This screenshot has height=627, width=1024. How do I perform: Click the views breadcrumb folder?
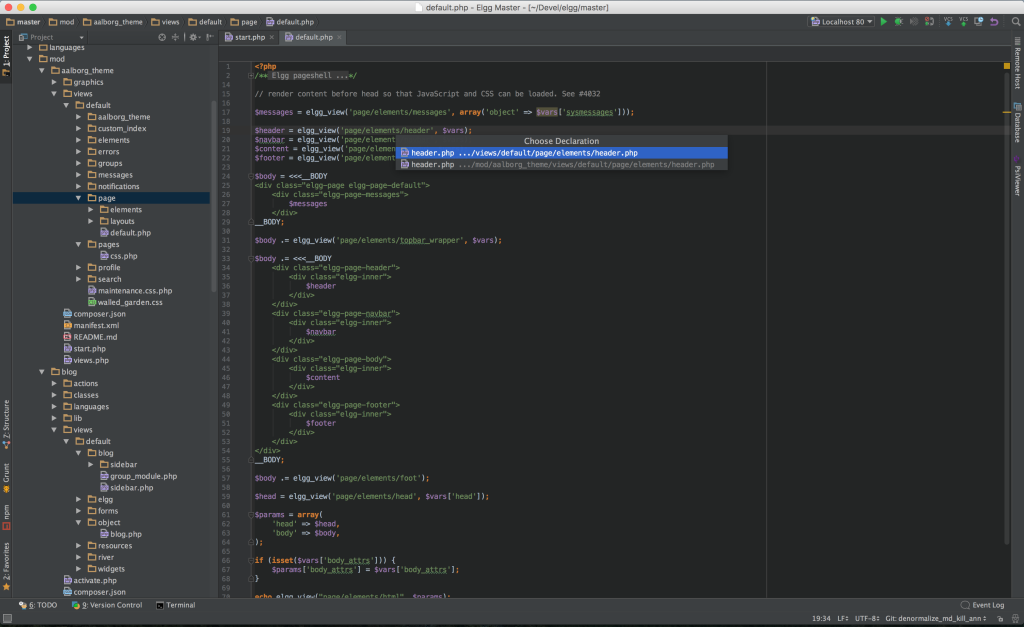pyautogui.click(x=165, y=22)
